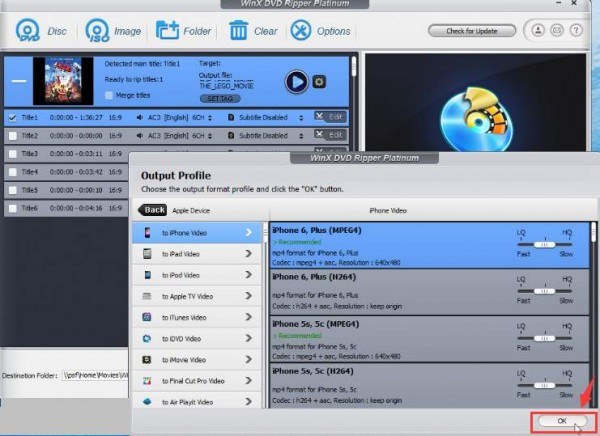Click the iPod Video device icon
Image resolution: width=600 pixels, height=436 pixels.
tap(147, 275)
